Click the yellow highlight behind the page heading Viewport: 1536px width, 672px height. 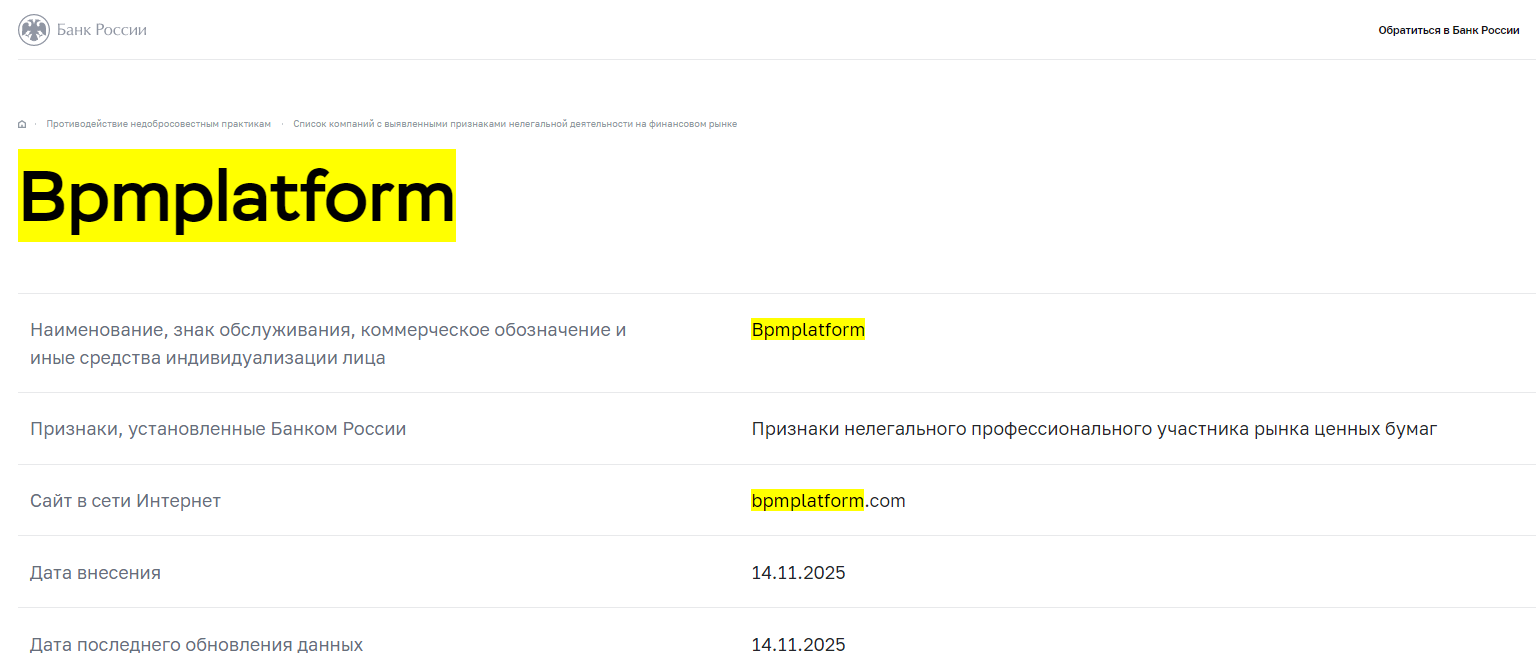pos(236,196)
